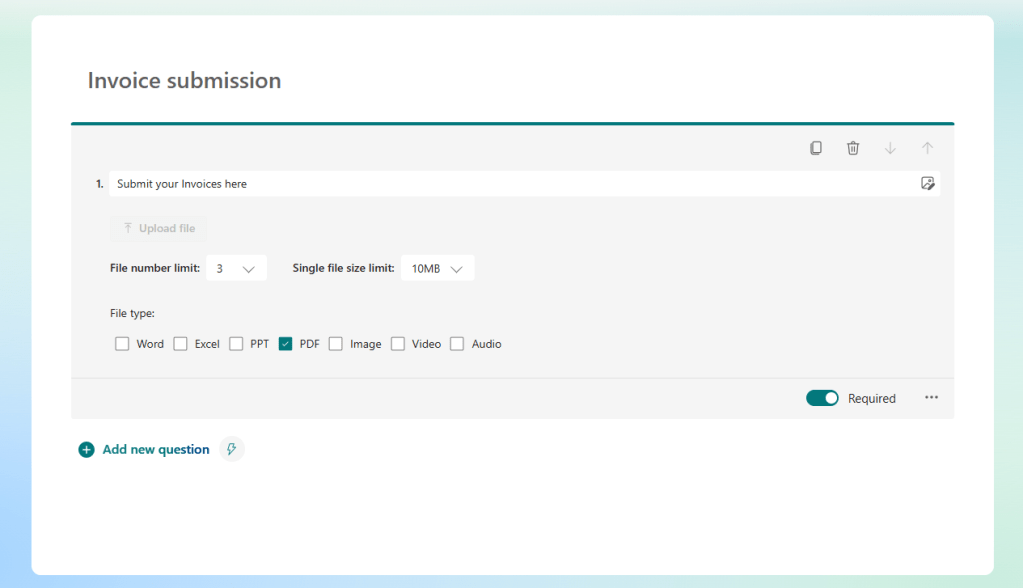Delete the question using the trash icon
Image resolution: width=1023 pixels, height=588 pixels.
(x=852, y=147)
